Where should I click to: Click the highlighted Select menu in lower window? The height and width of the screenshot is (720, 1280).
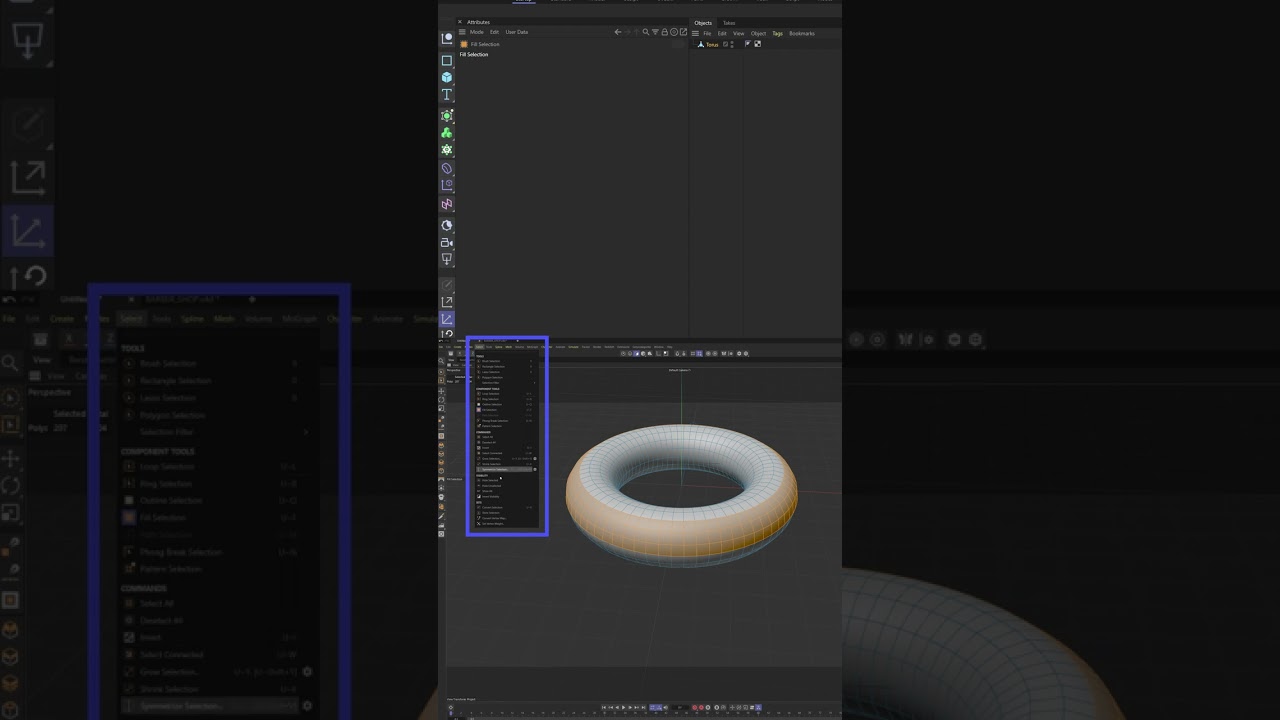(479, 347)
